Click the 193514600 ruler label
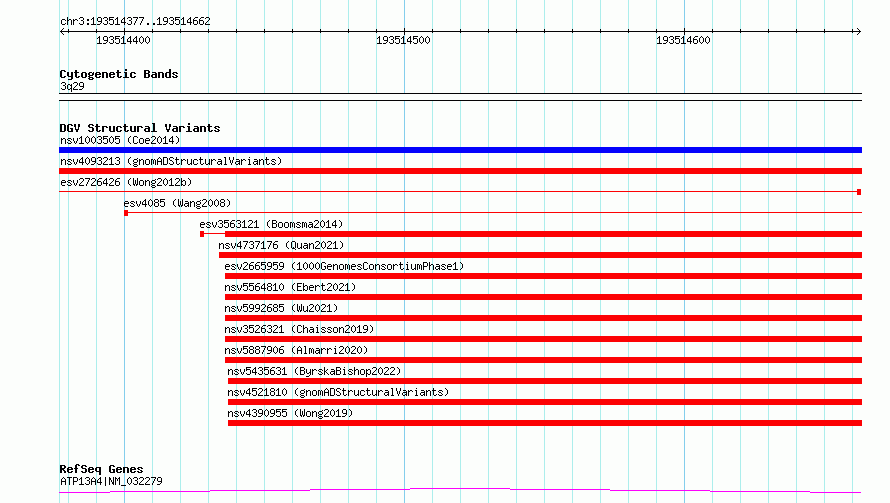 point(683,40)
